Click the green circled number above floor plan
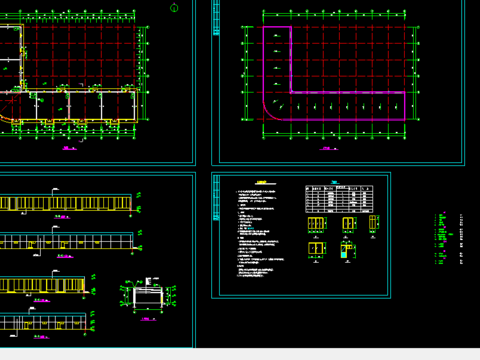Image resolution: width=480 pixels, height=360 pixels. [x=174, y=8]
